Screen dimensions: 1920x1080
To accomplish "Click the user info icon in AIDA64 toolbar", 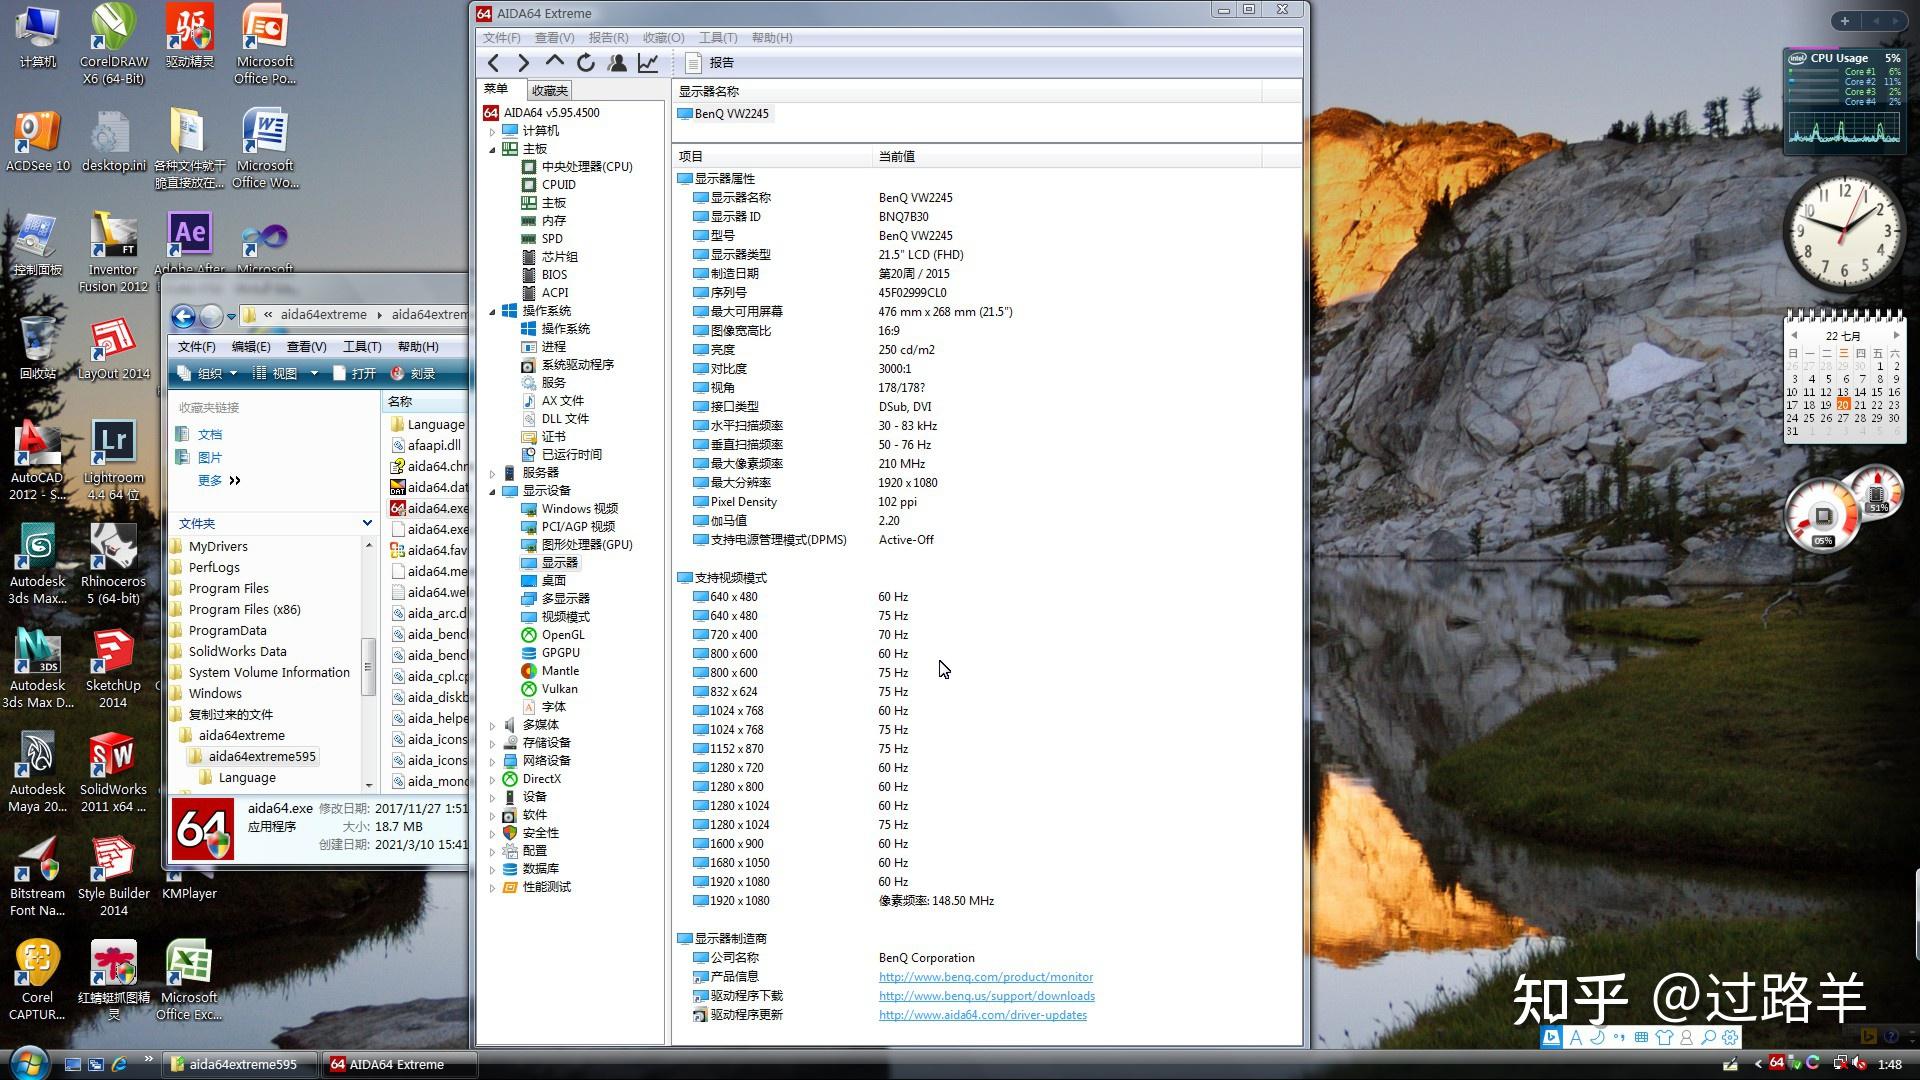I will (618, 62).
